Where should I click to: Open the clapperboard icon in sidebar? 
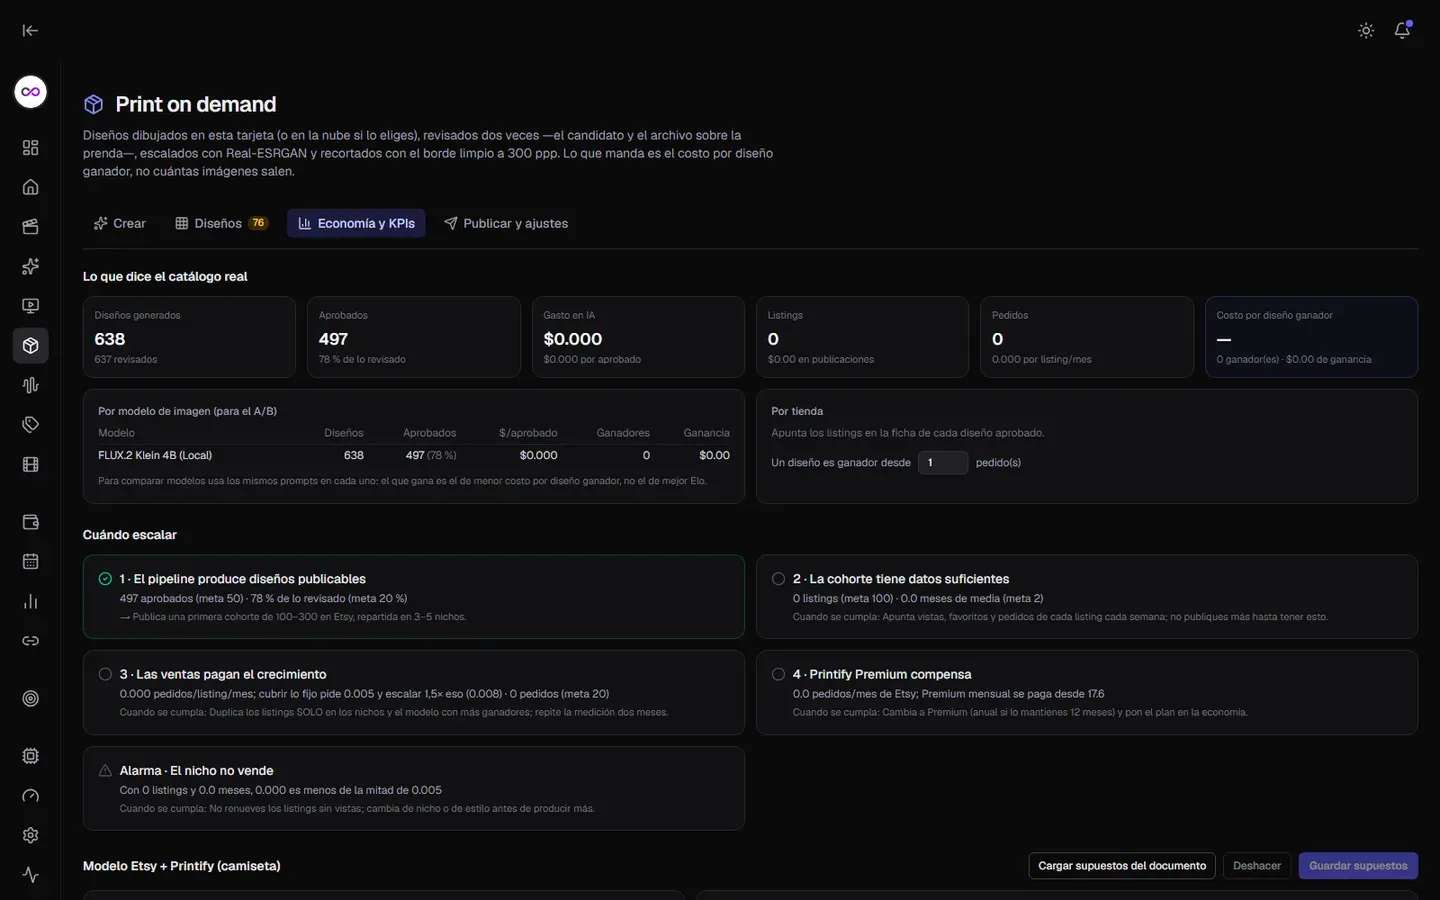[31, 227]
